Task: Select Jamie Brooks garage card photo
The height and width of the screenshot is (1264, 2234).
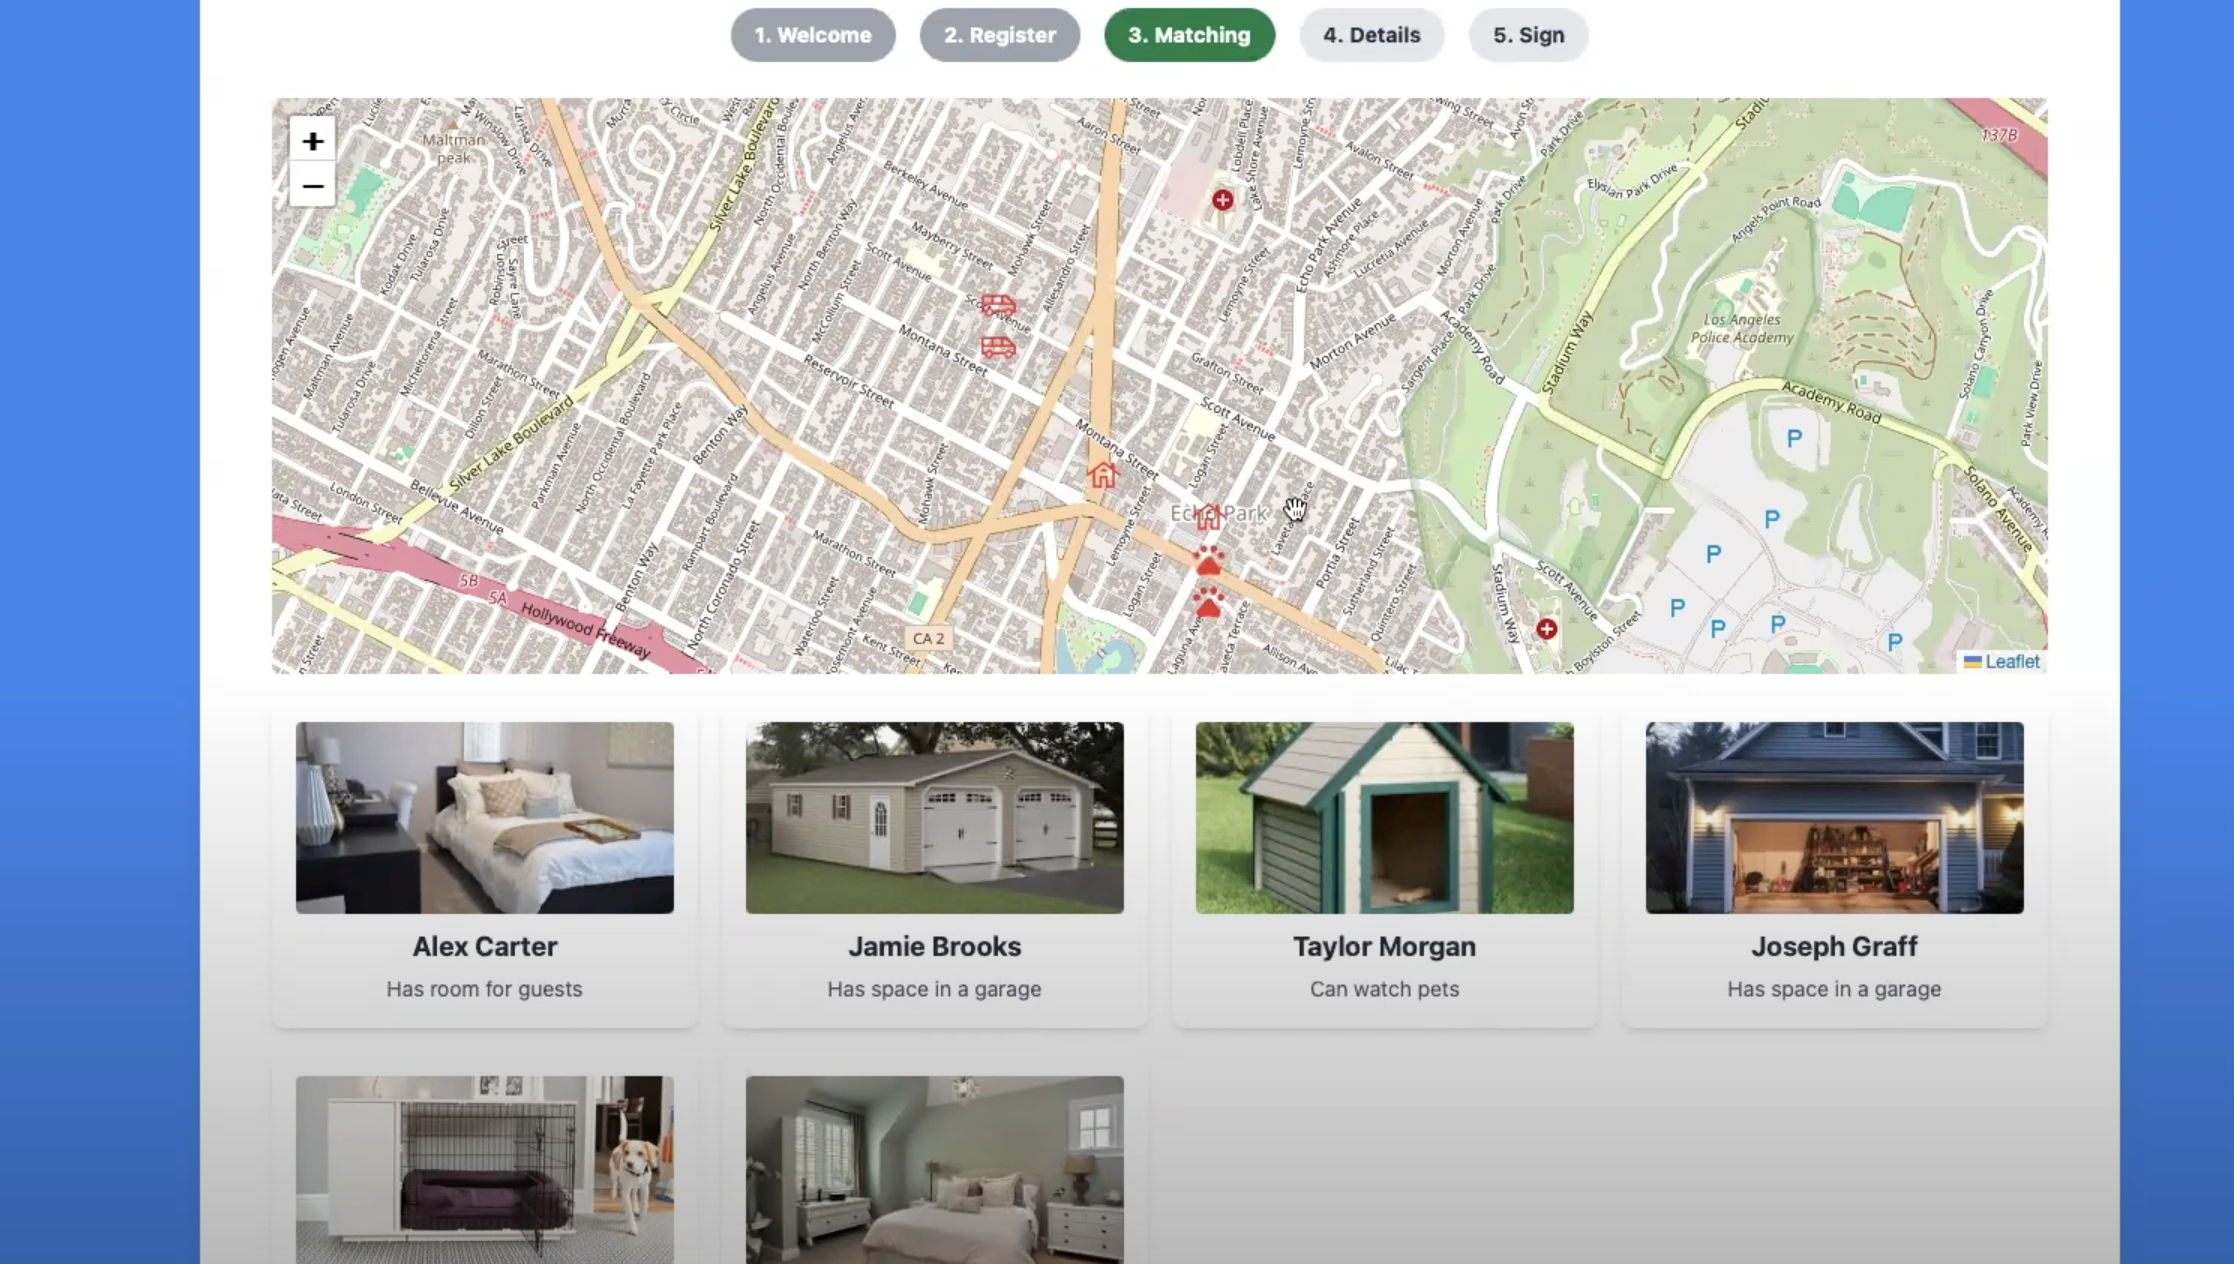Action: [934, 817]
